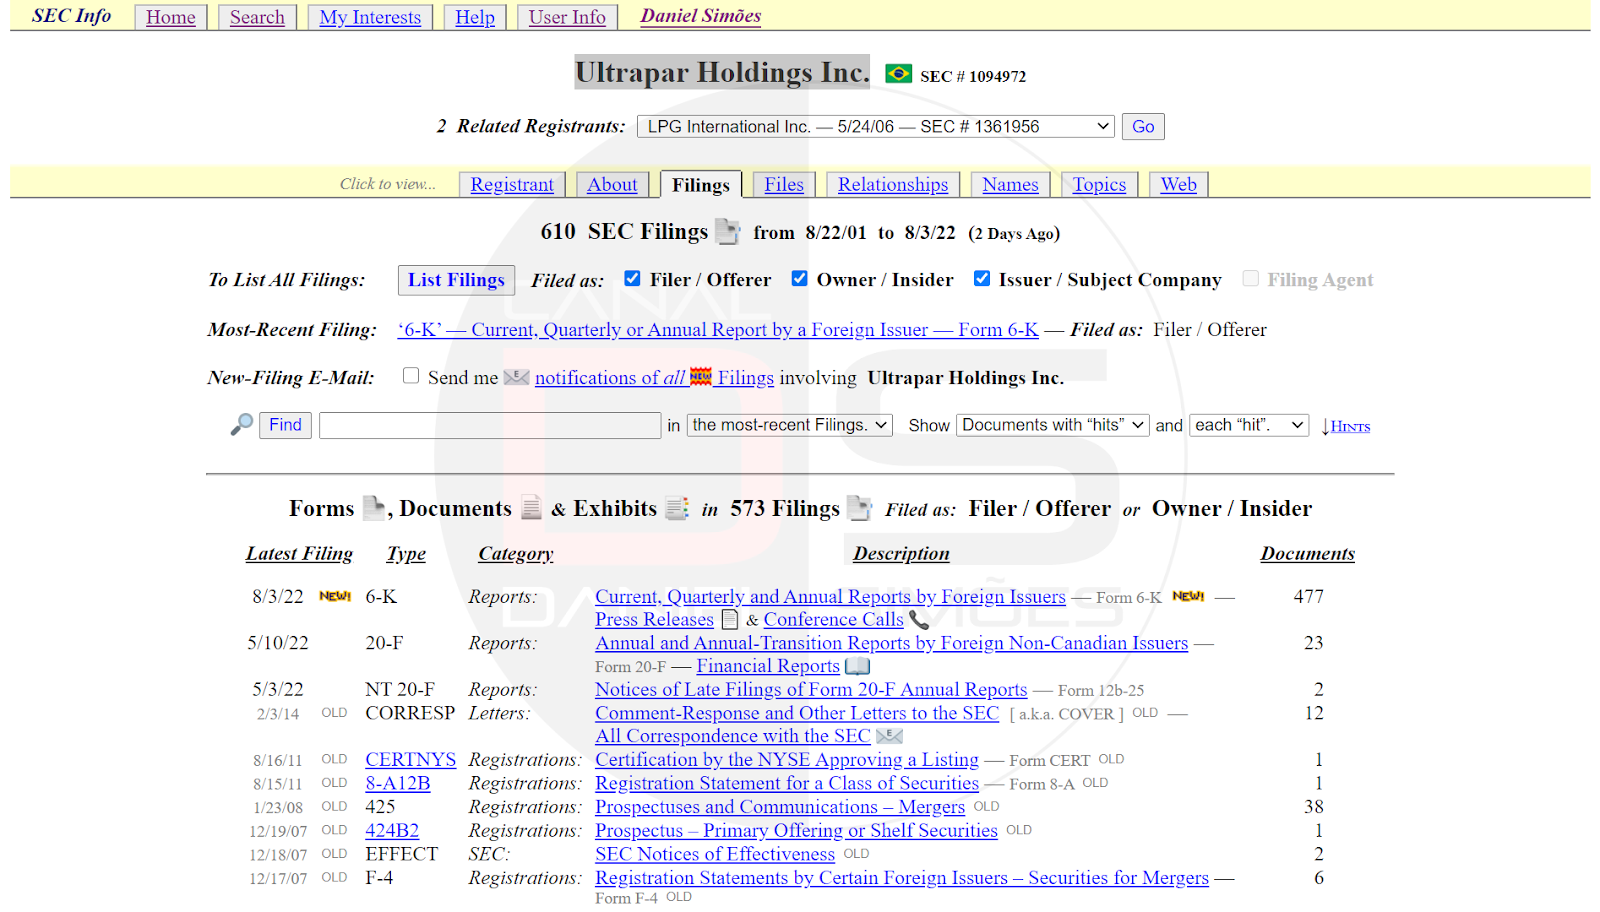Screen dimensions: 1600x912
Task: Open the Help menu item
Action: pos(475,17)
